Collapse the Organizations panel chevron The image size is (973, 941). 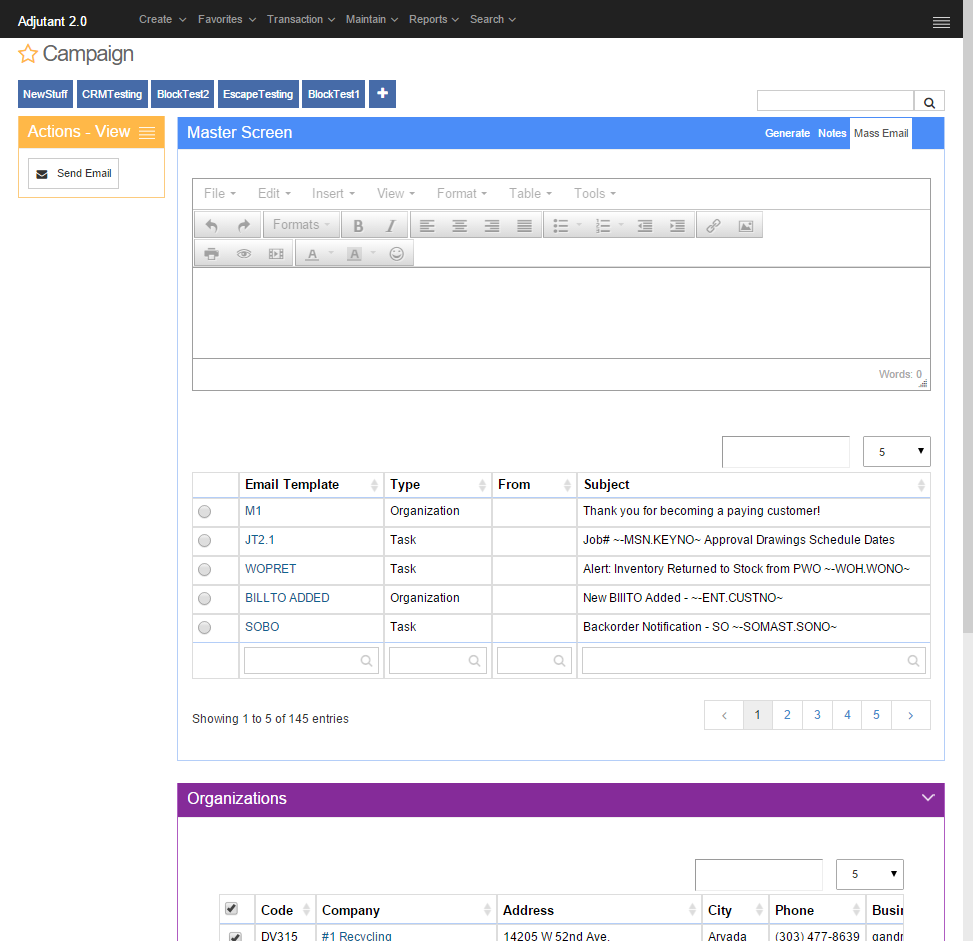tap(928, 798)
